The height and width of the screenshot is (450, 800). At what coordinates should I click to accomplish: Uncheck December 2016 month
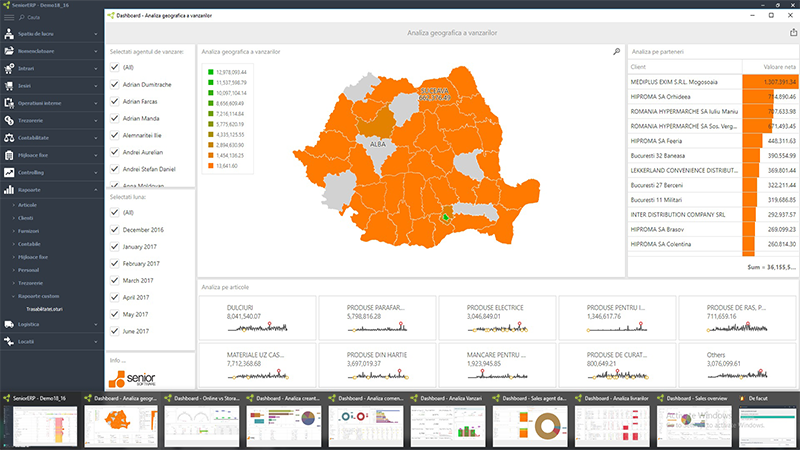(114, 230)
